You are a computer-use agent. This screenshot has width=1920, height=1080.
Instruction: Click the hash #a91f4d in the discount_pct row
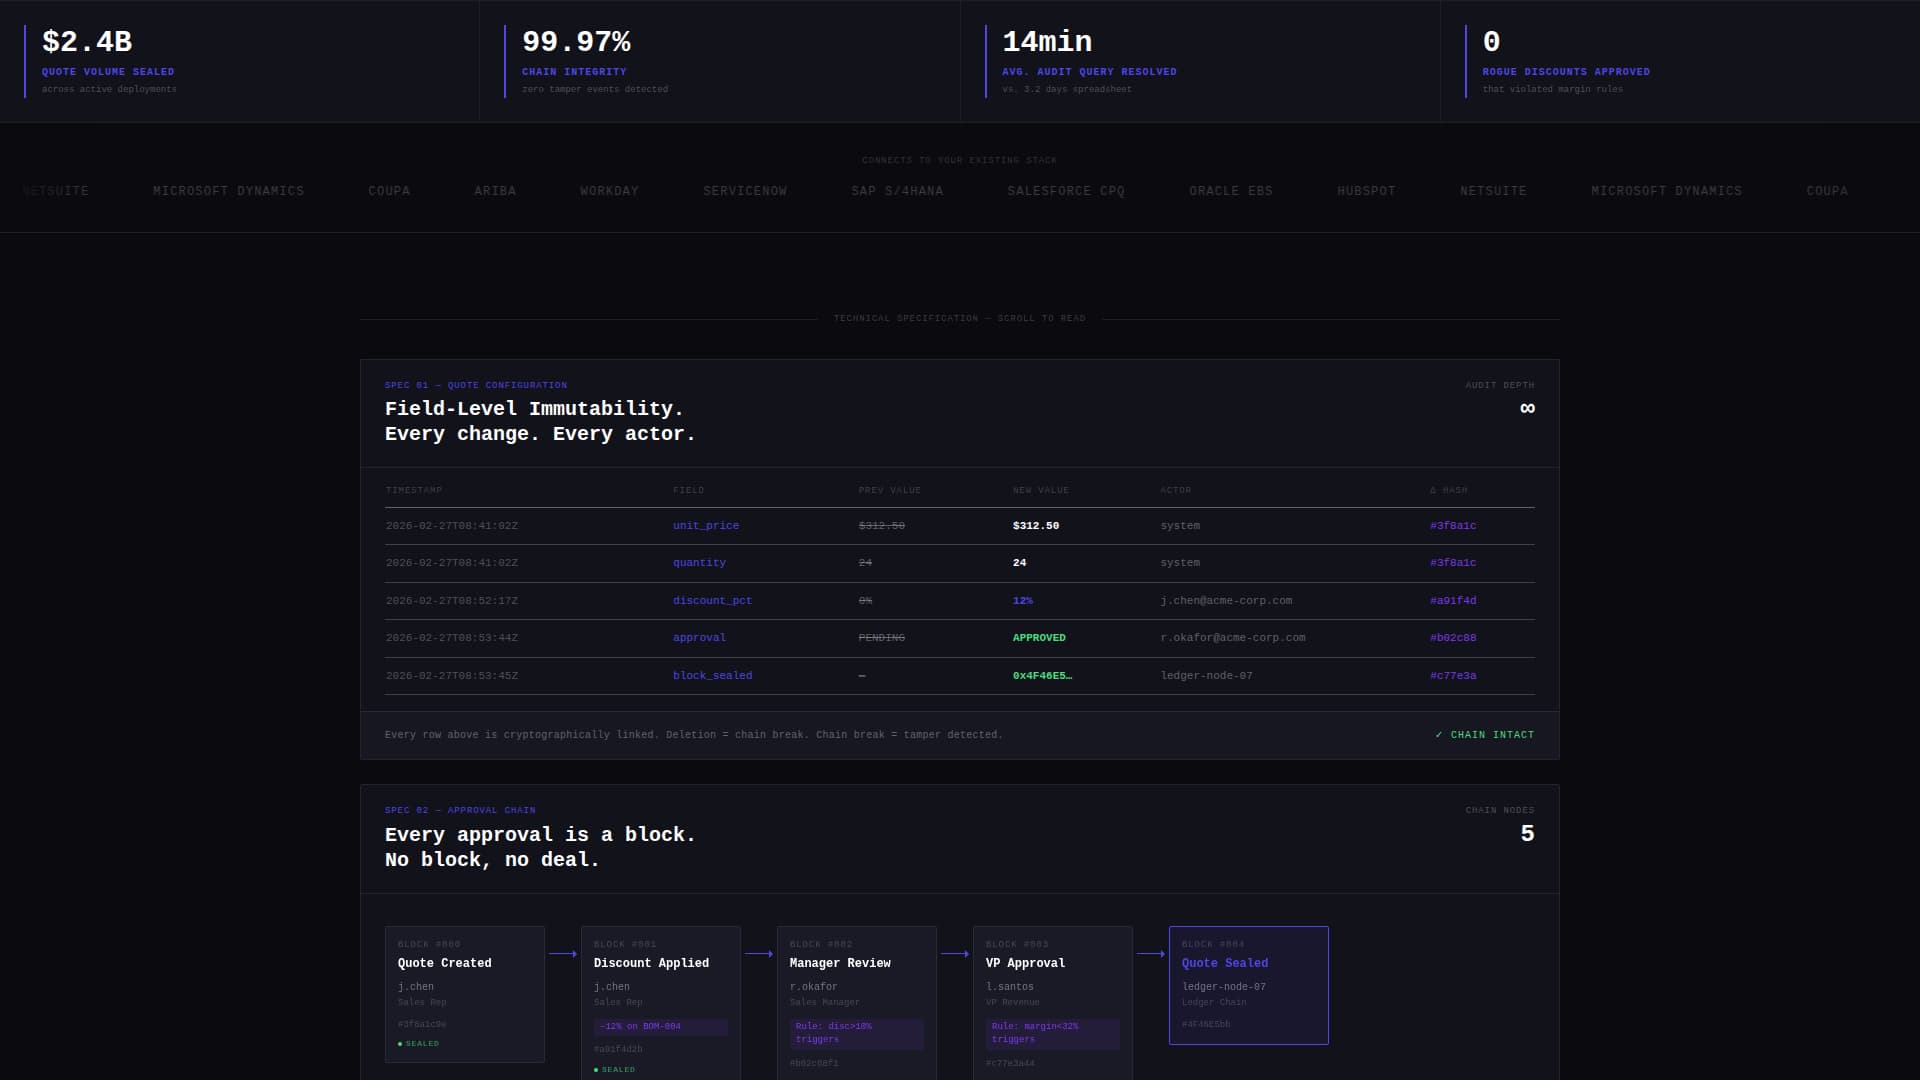pos(1453,601)
